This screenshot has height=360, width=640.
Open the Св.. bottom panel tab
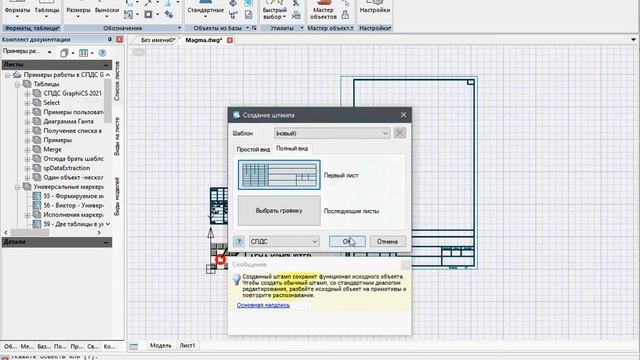pyautogui.click(x=93, y=347)
